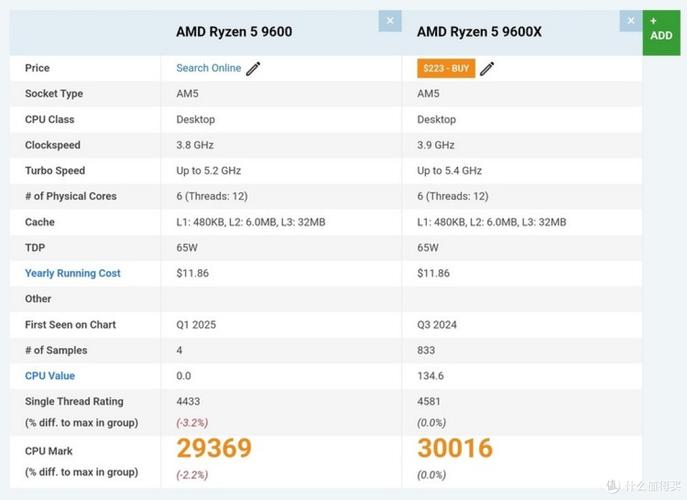Click the 30016 CPU Mark score
Screen dimensions: 687x500
455,448
